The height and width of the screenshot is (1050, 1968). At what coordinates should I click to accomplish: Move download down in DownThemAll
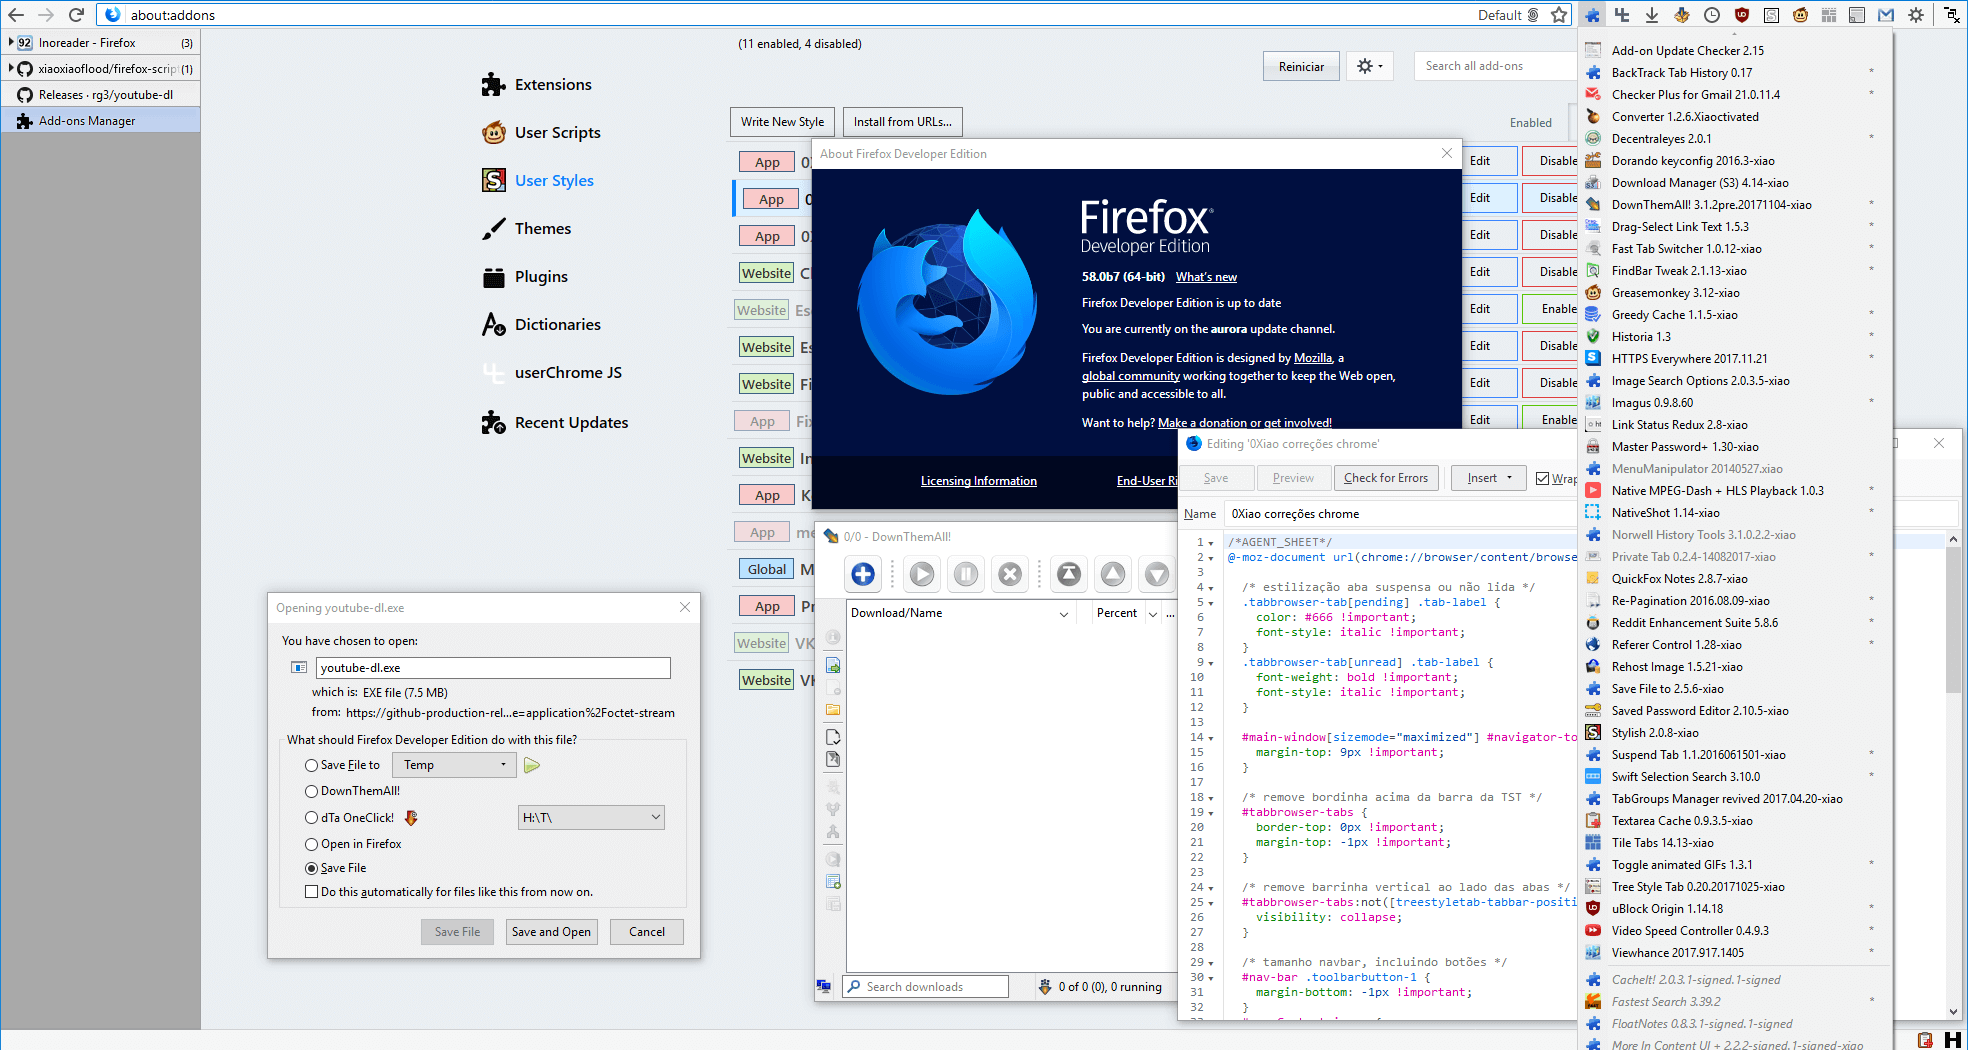[1157, 574]
